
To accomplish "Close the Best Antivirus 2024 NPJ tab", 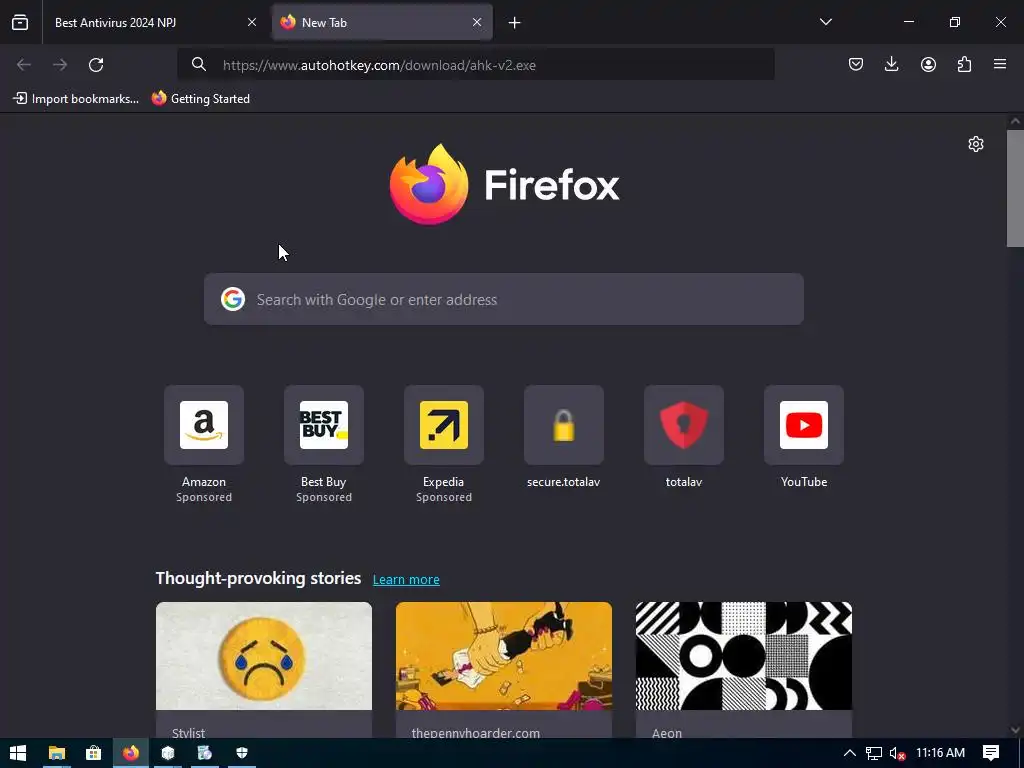I will (251, 23).
